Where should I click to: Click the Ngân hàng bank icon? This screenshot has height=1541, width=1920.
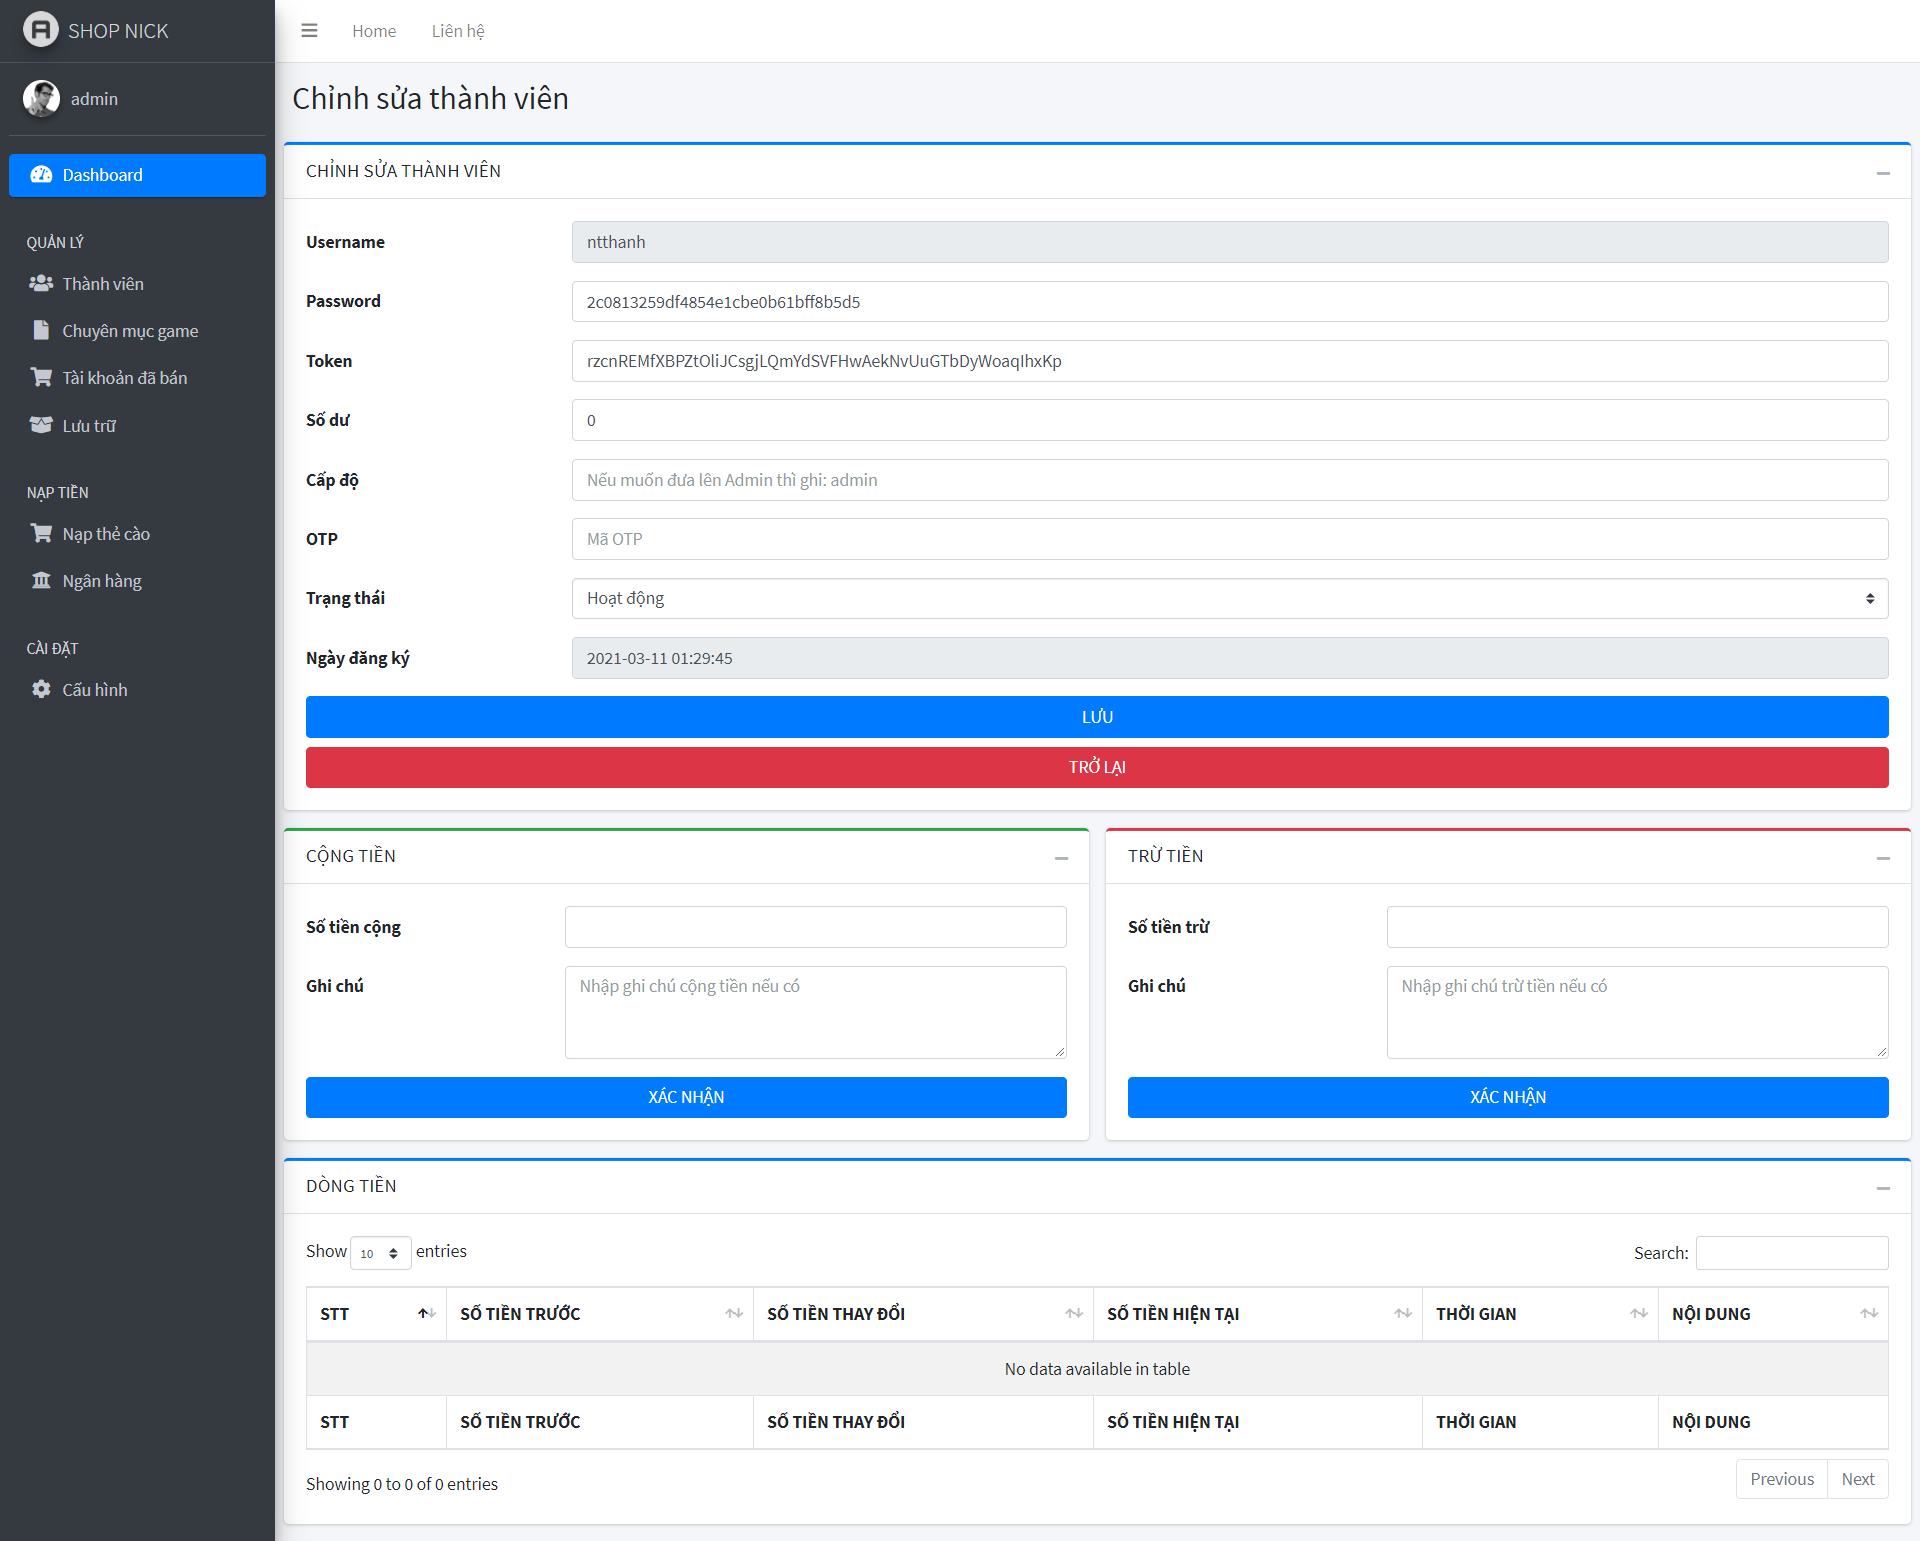(x=41, y=581)
